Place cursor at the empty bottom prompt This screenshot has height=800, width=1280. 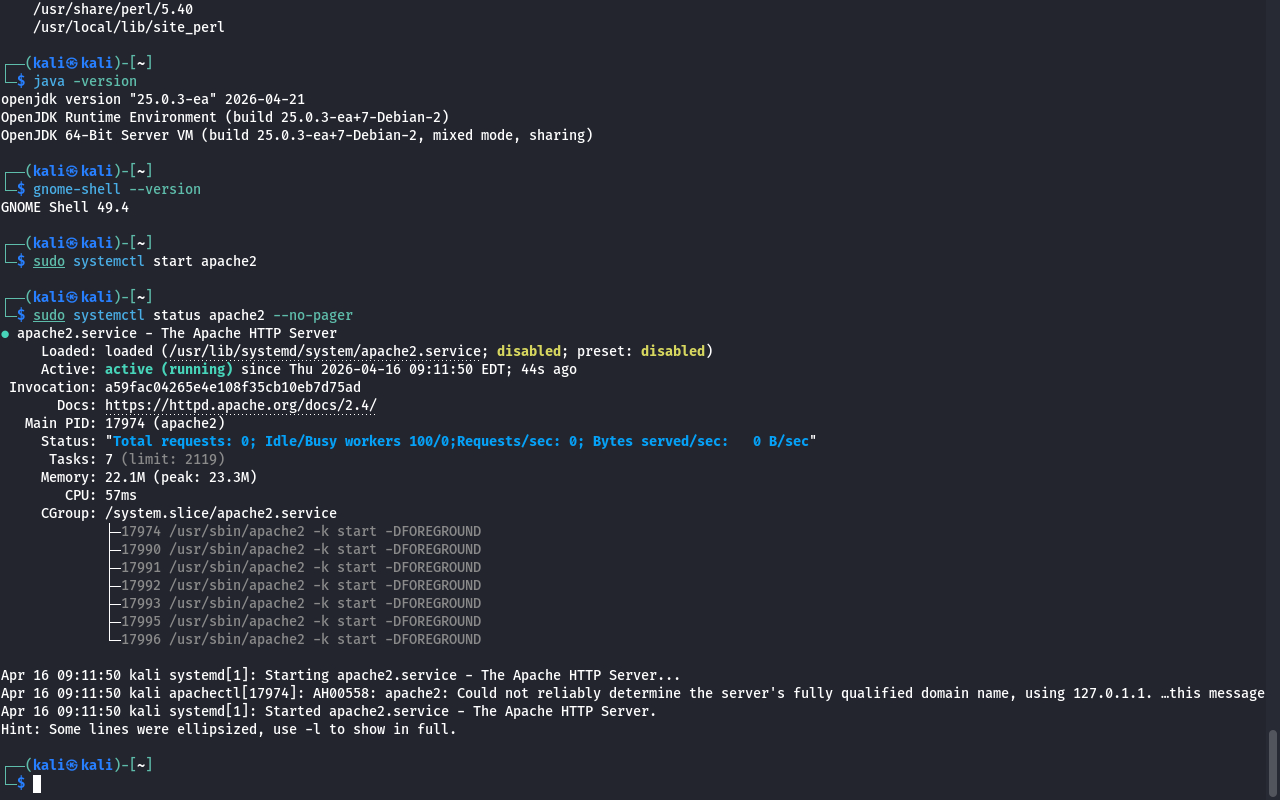click(x=37, y=783)
